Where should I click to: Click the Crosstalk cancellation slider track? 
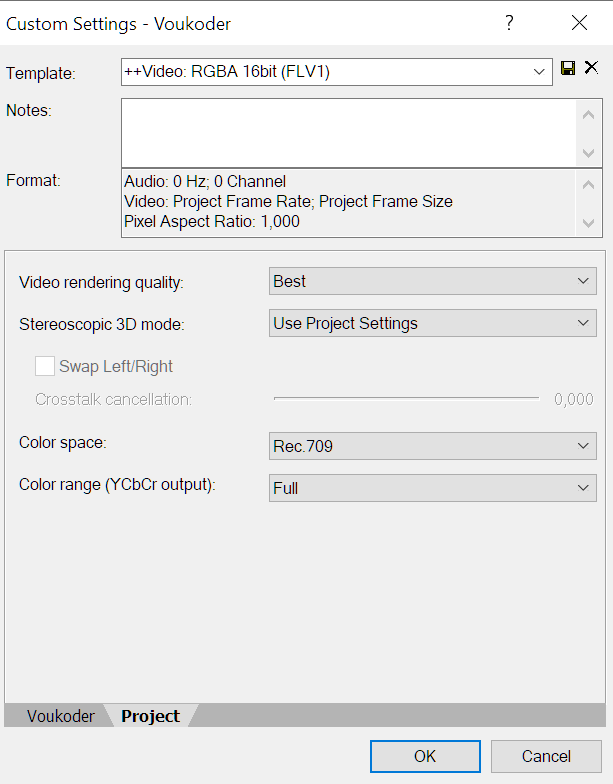[x=406, y=398]
